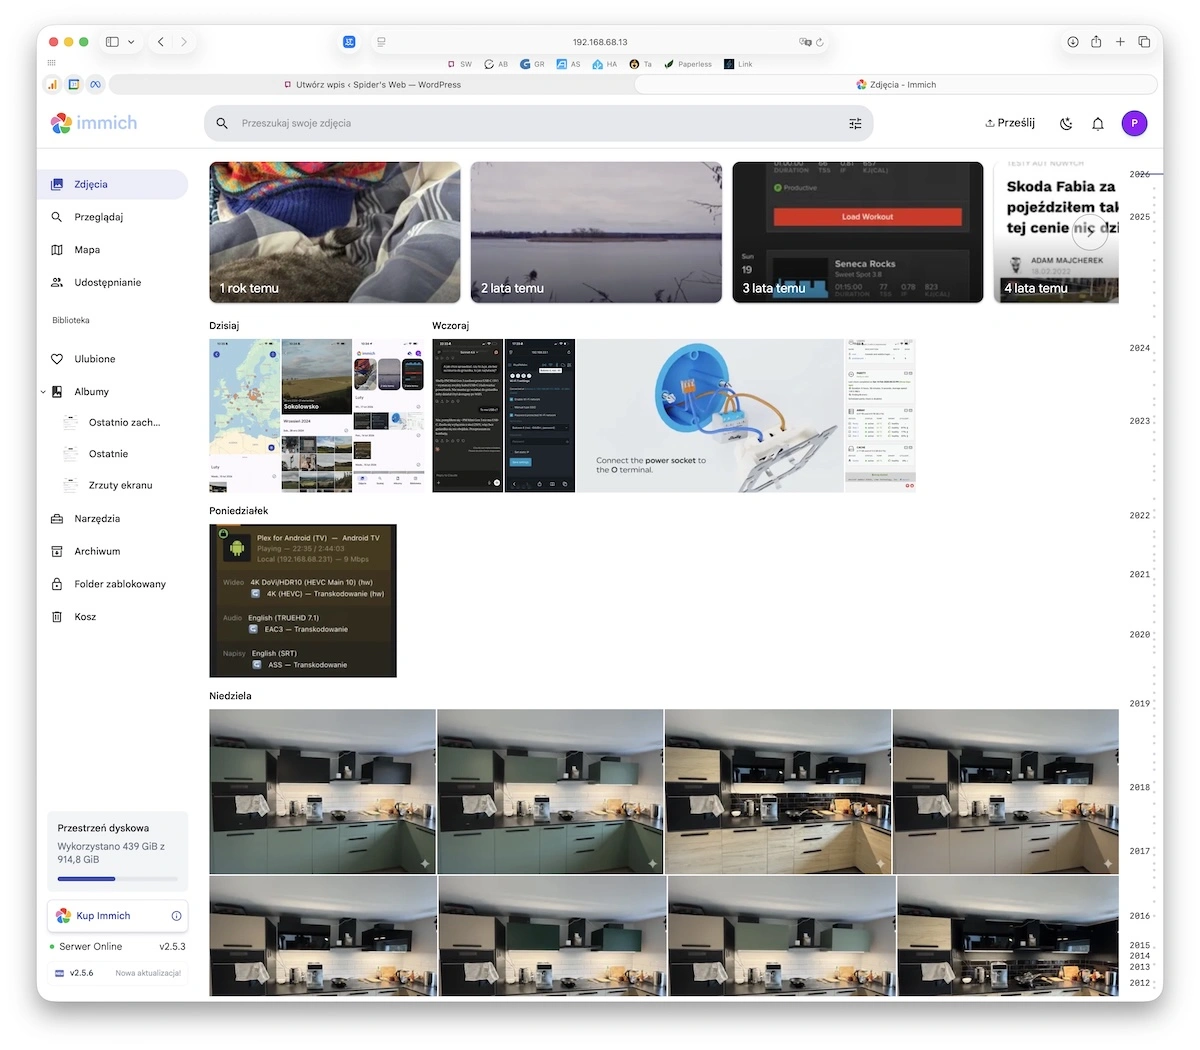Click the info icon beside Kup Immich
This screenshot has height=1050, width=1200.
coord(176,916)
